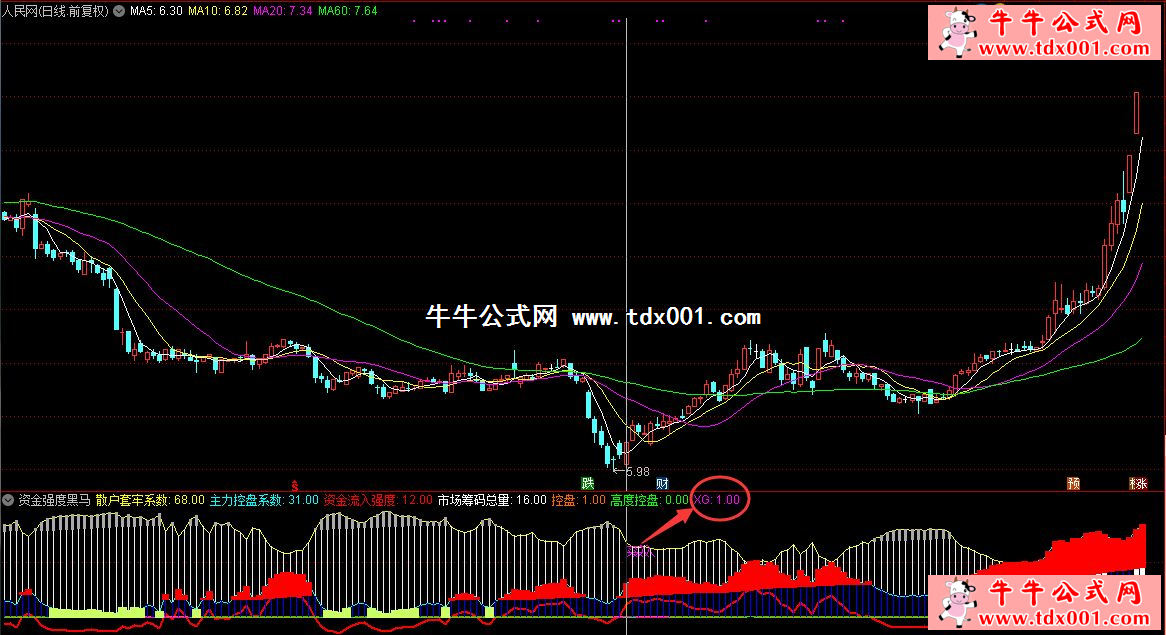Click the red 资金流入强度 label
Viewport: 1166px width, 635px height.
pyautogui.click(x=378, y=499)
